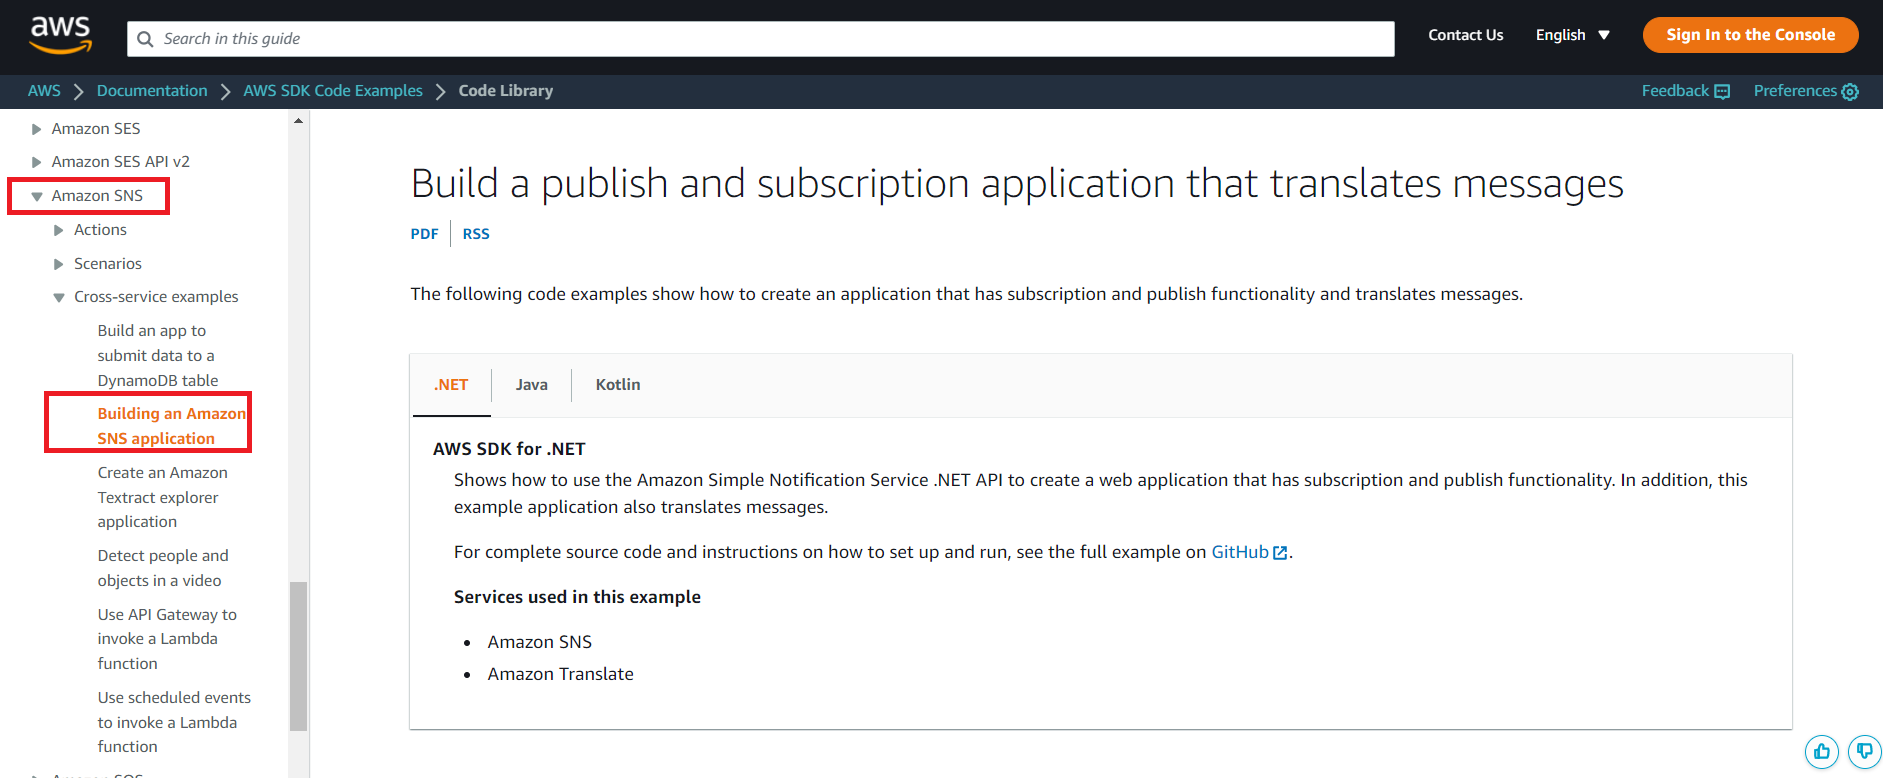Open Create an Amazon Textract explorer application
Image resolution: width=1883 pixels, height=778 pixels.
pos(162,497)
